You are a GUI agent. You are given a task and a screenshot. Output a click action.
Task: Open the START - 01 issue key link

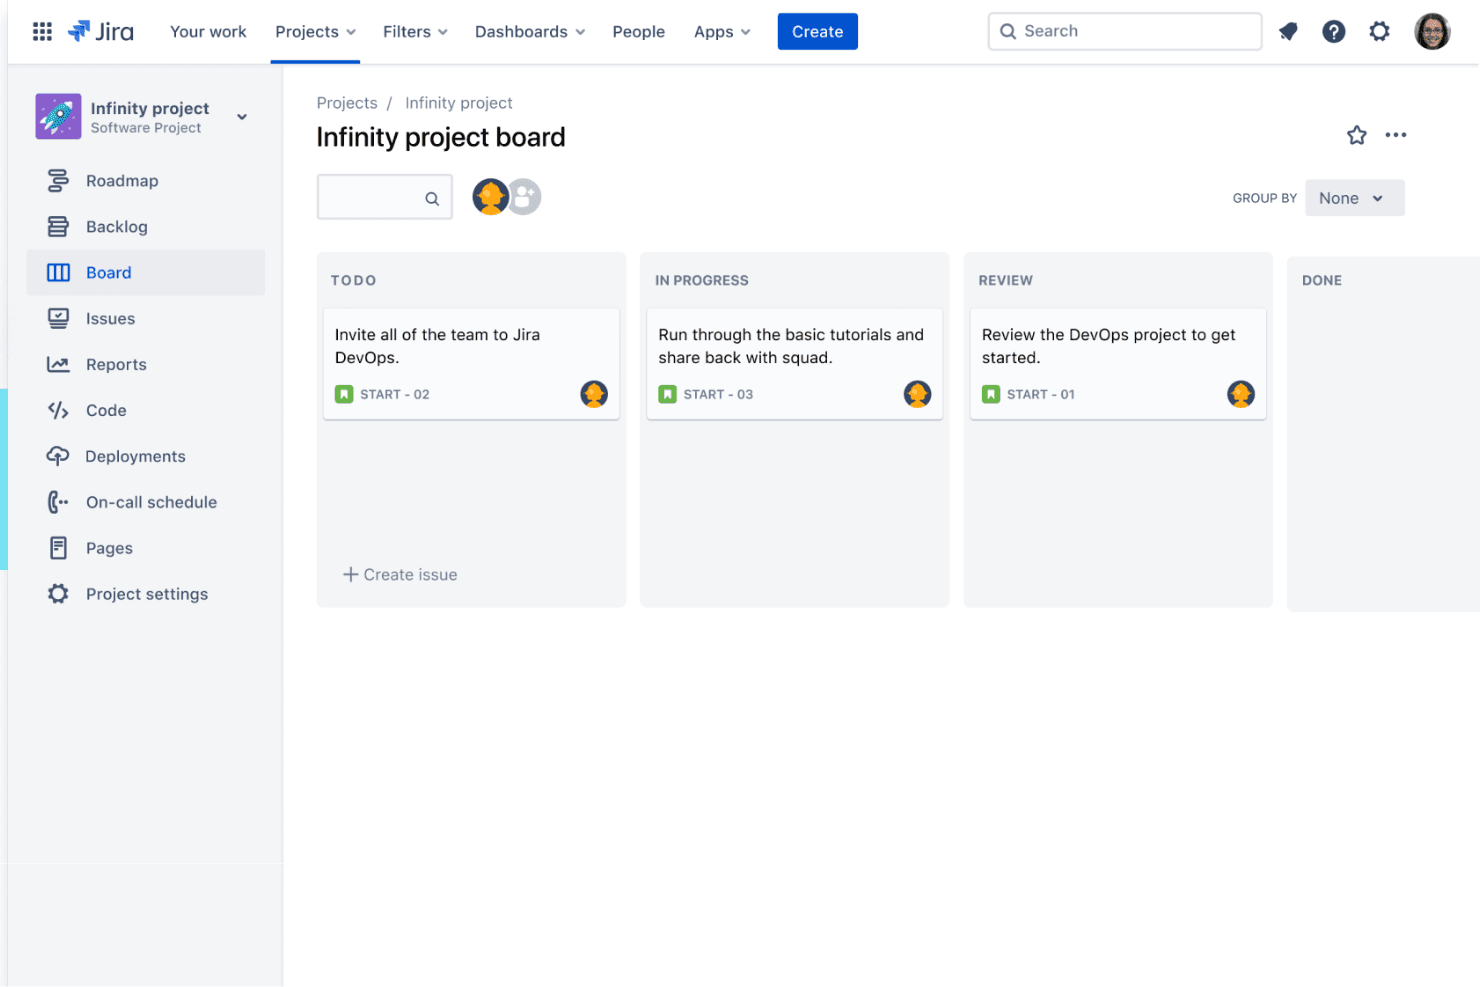click(x=1041, y=395)
